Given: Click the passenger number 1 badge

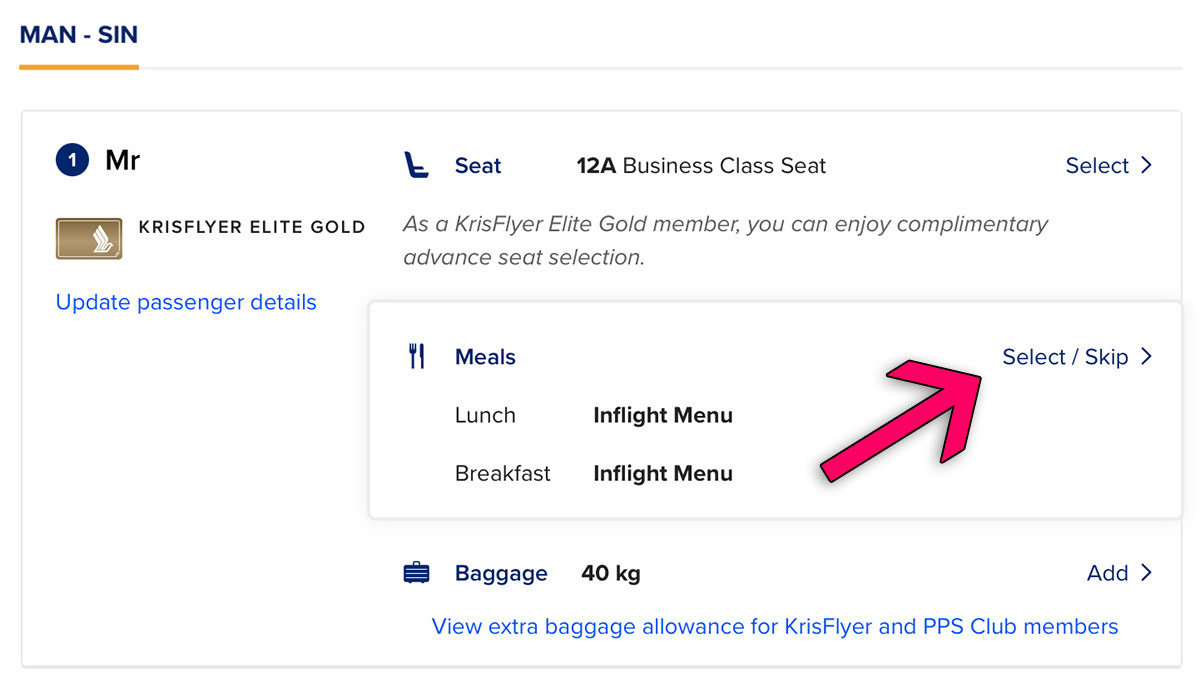Looking at the screenshot, I should 72,160.
